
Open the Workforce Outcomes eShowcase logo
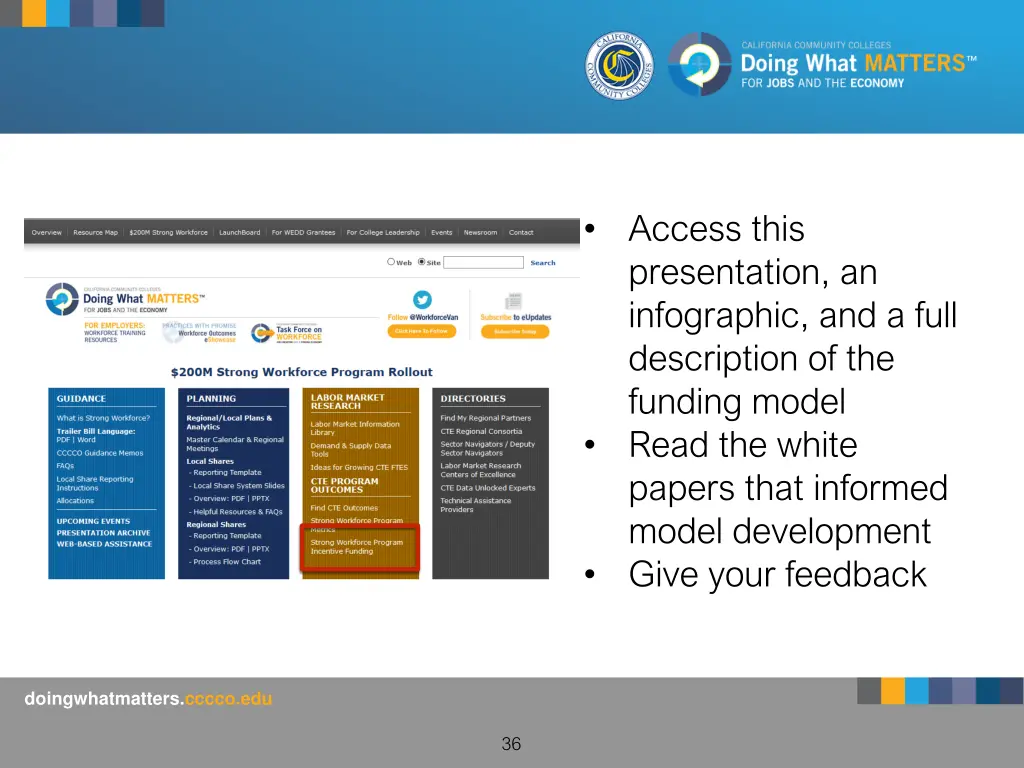[x=206, y=333]
